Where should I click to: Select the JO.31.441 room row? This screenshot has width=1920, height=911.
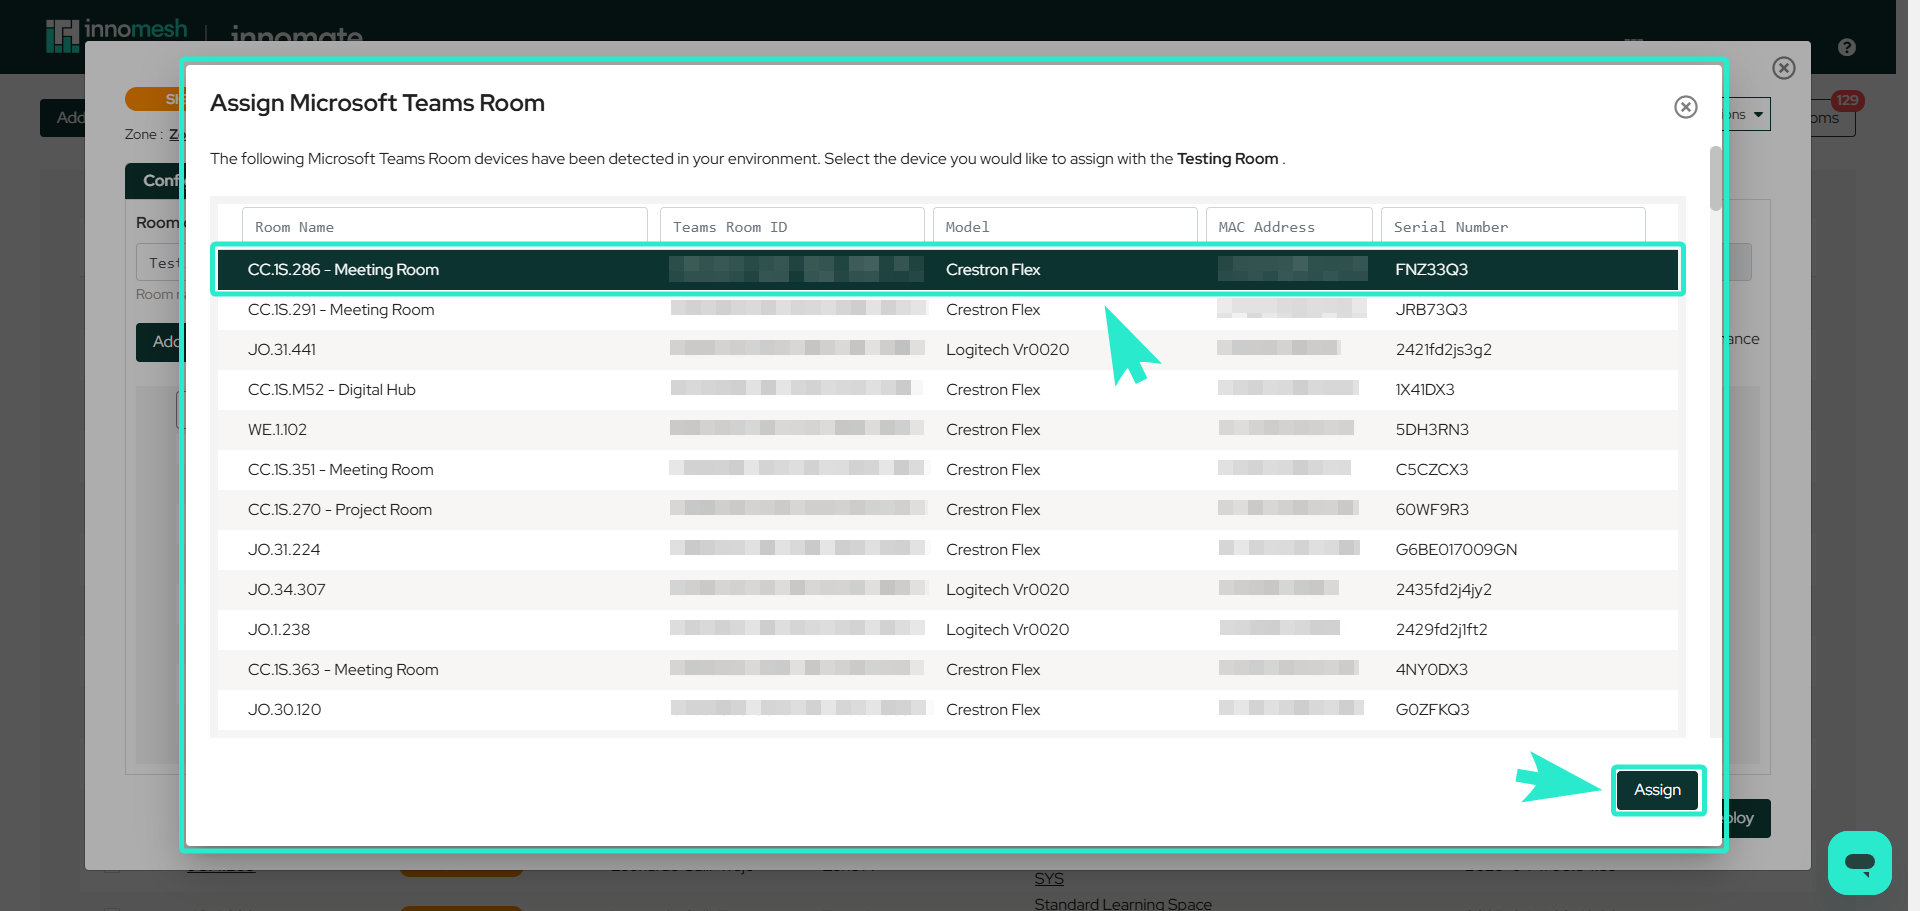pyautogui.click(x=947, y=350)
